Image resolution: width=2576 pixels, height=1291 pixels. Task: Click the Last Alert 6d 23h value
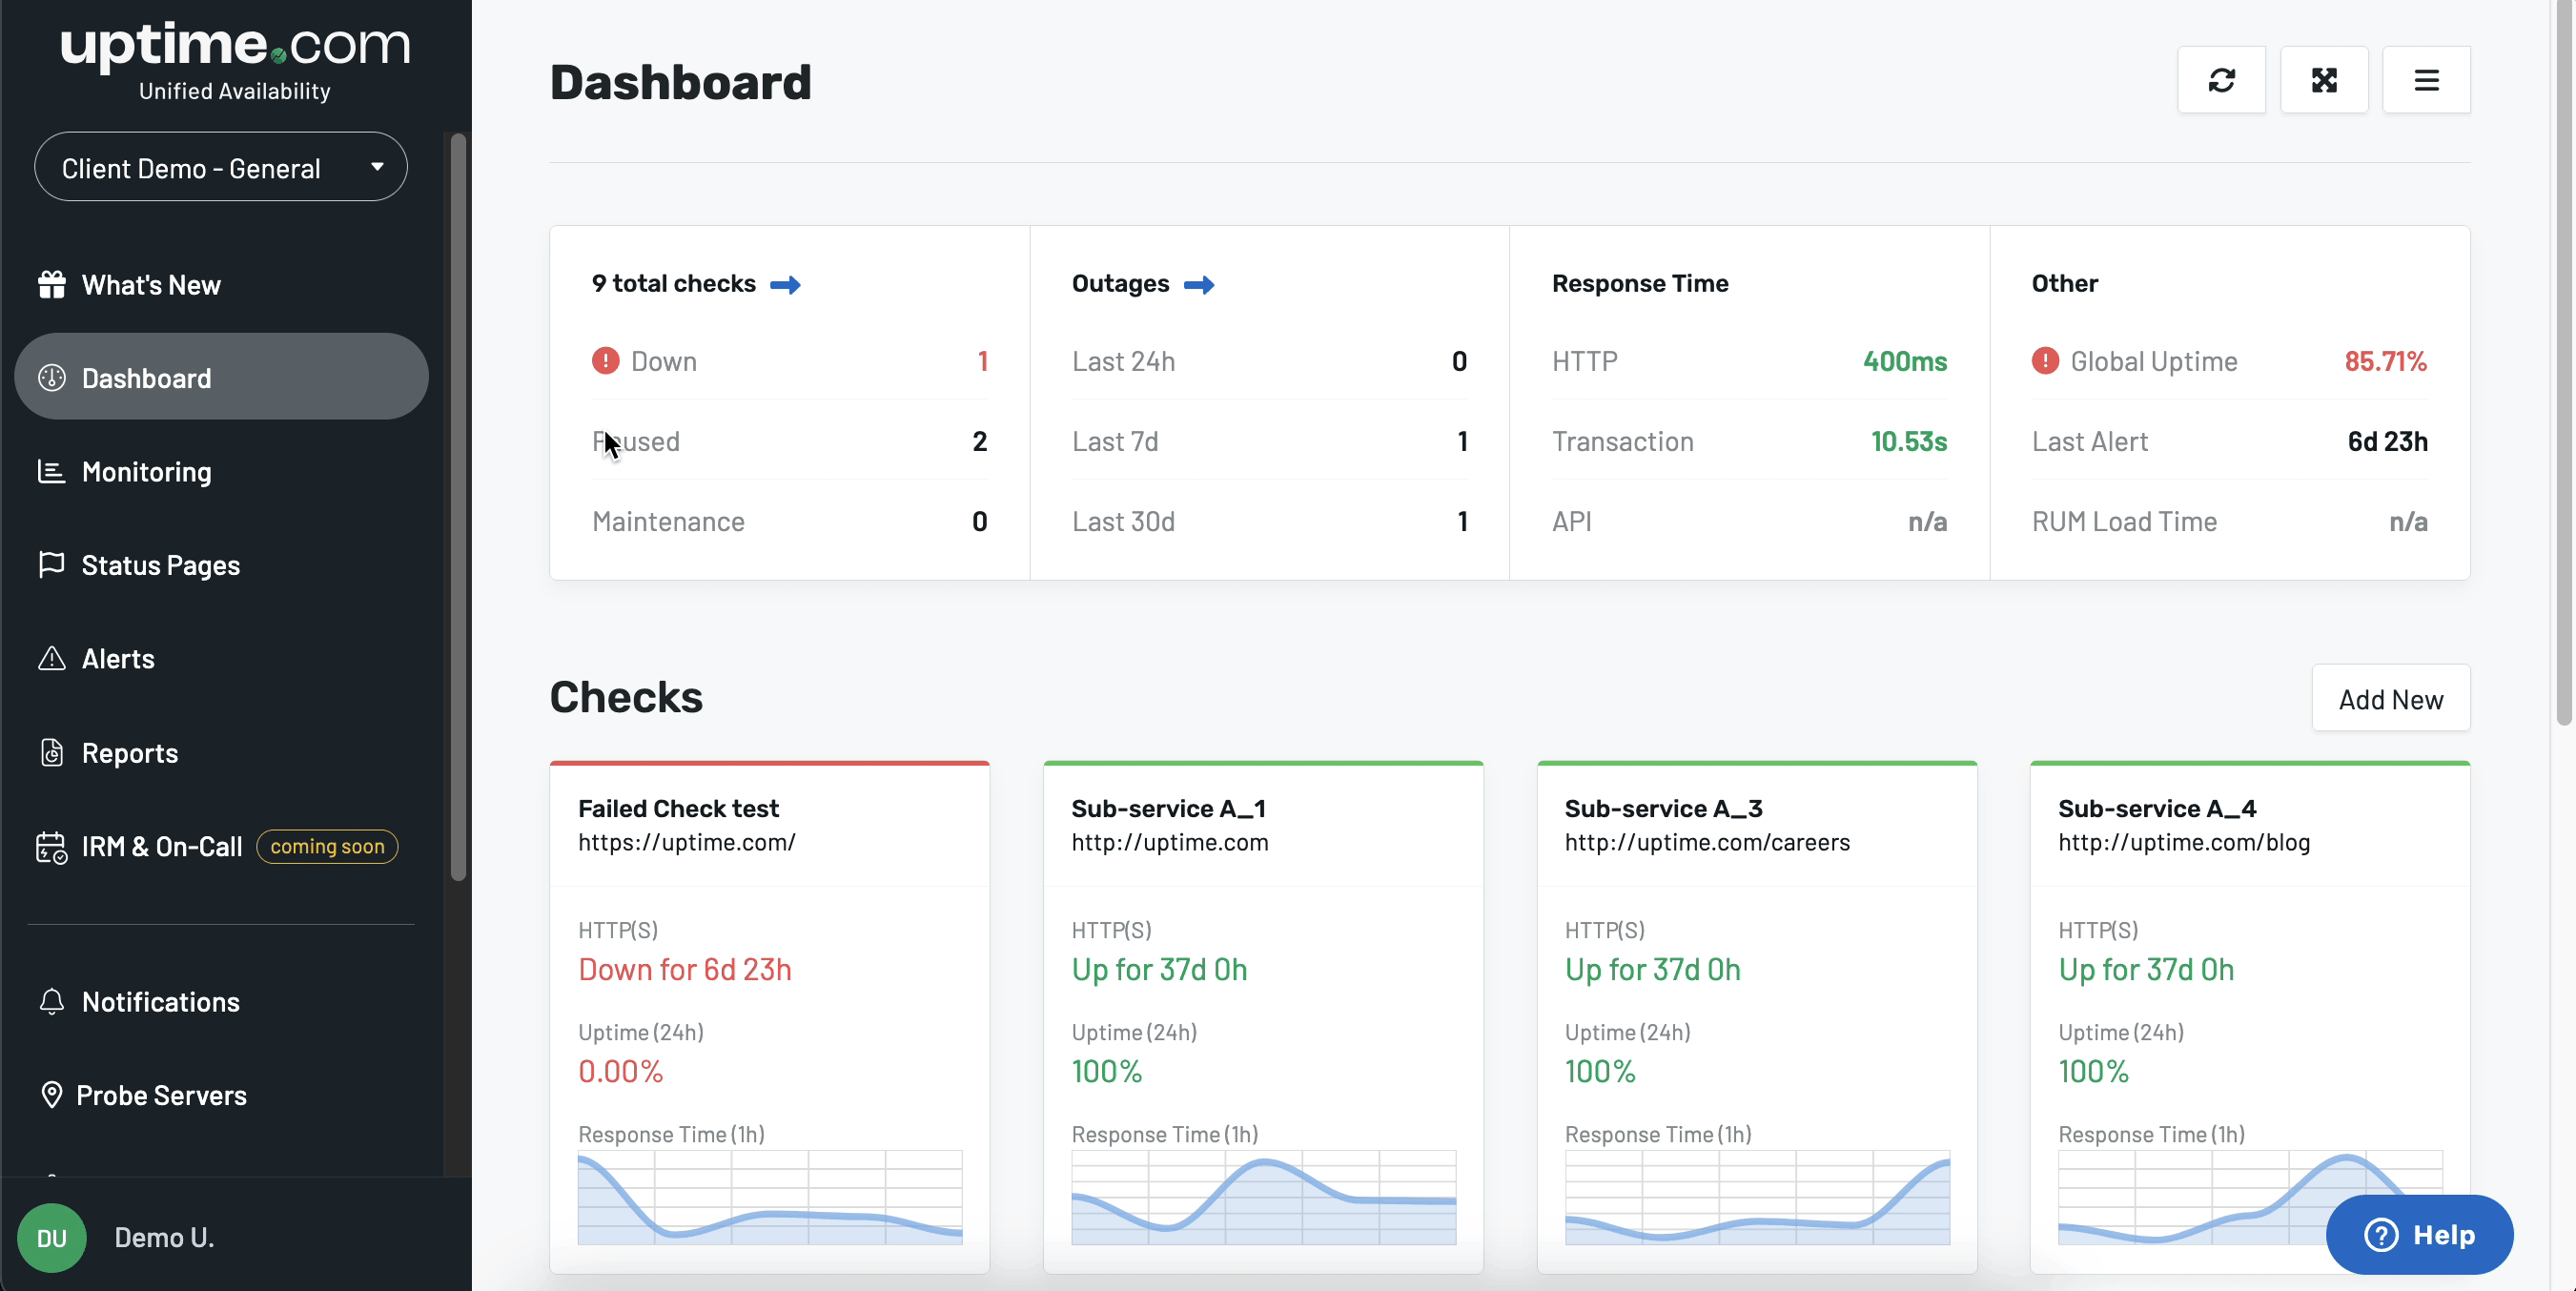pos(2387,441)
